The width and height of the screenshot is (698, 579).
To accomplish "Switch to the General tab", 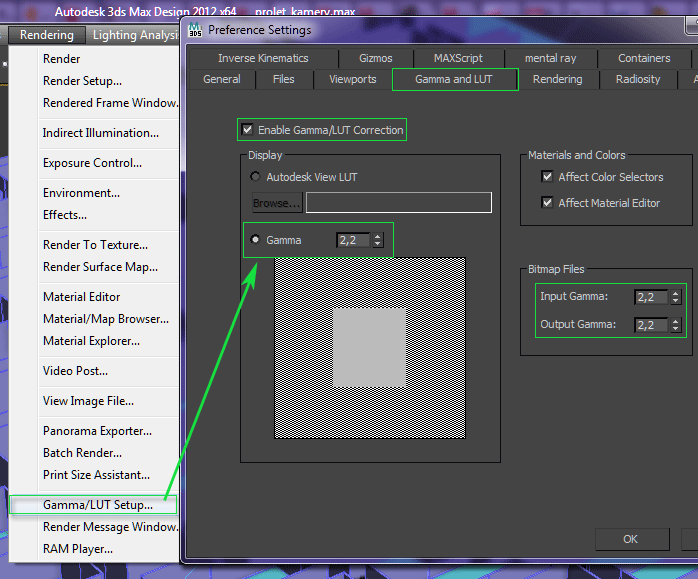I will [x=222, y=79].
